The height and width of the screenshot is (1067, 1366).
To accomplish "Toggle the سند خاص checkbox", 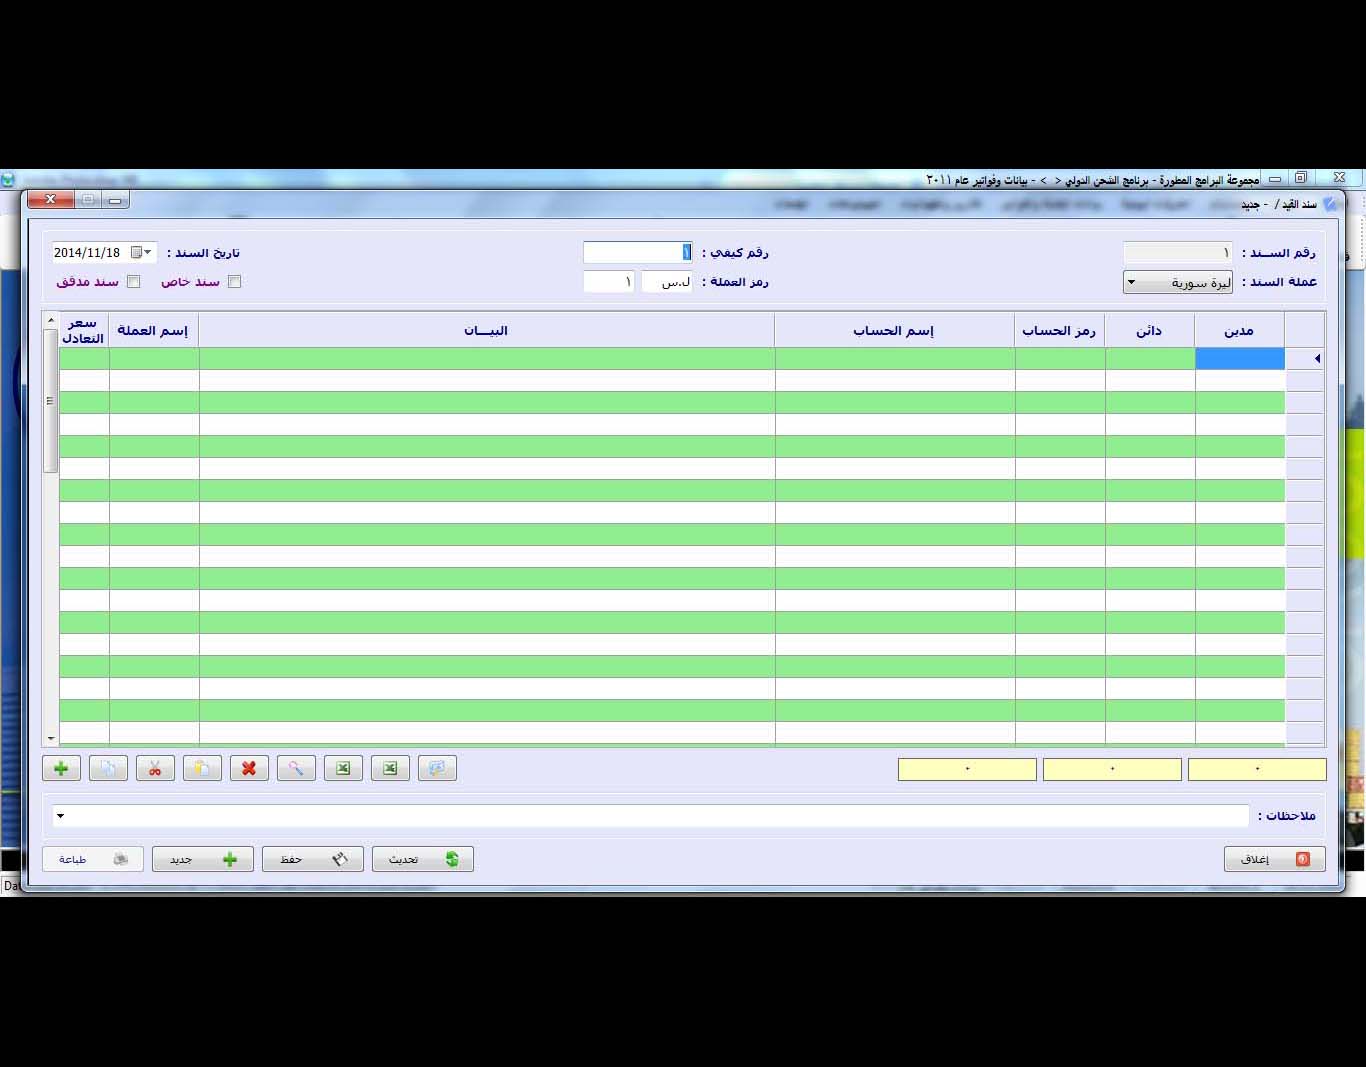I will 235,282.
